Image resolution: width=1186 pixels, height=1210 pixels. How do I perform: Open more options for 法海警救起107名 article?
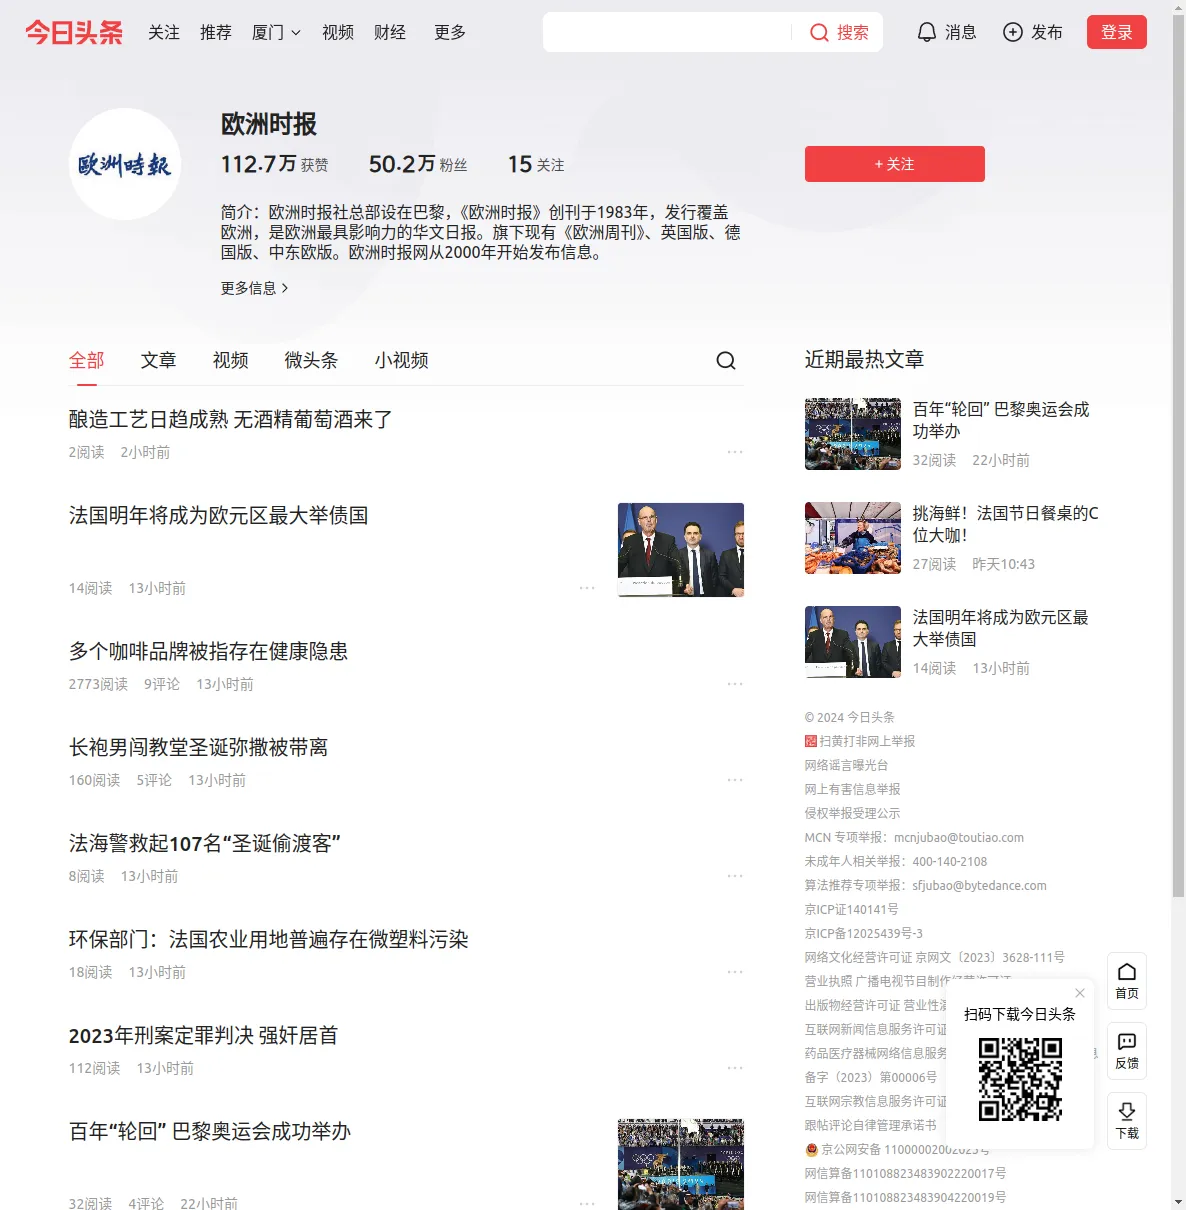tap(735, 876)
